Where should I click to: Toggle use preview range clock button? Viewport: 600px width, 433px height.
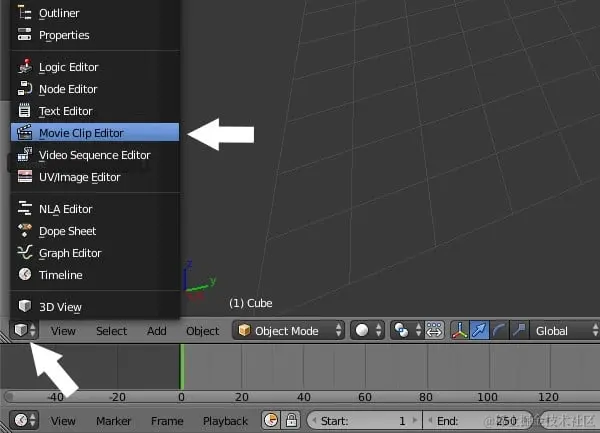pyautogui.click(x=271, y=420)
